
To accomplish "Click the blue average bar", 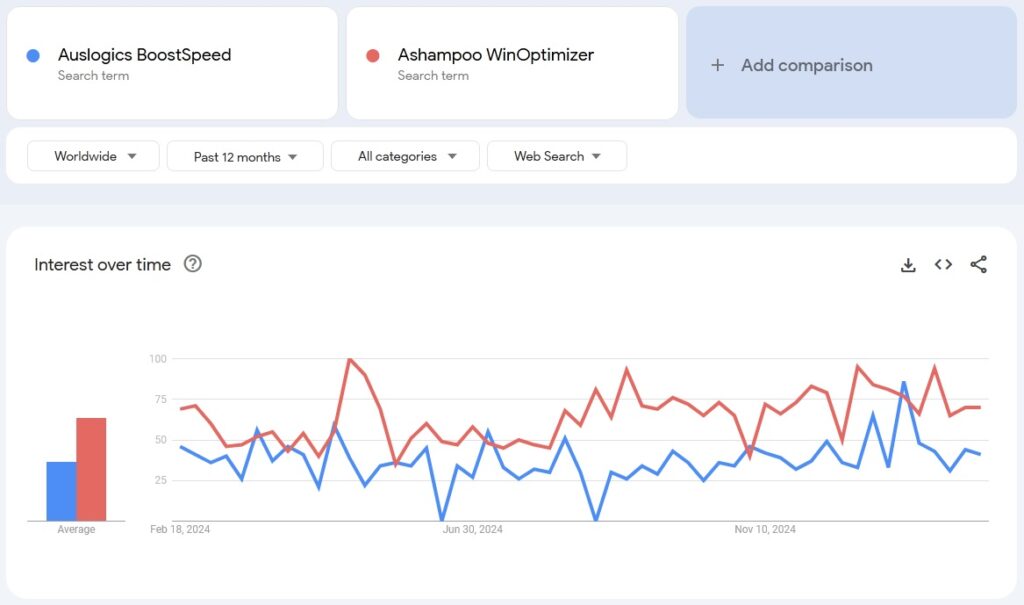I will (61, 490).
